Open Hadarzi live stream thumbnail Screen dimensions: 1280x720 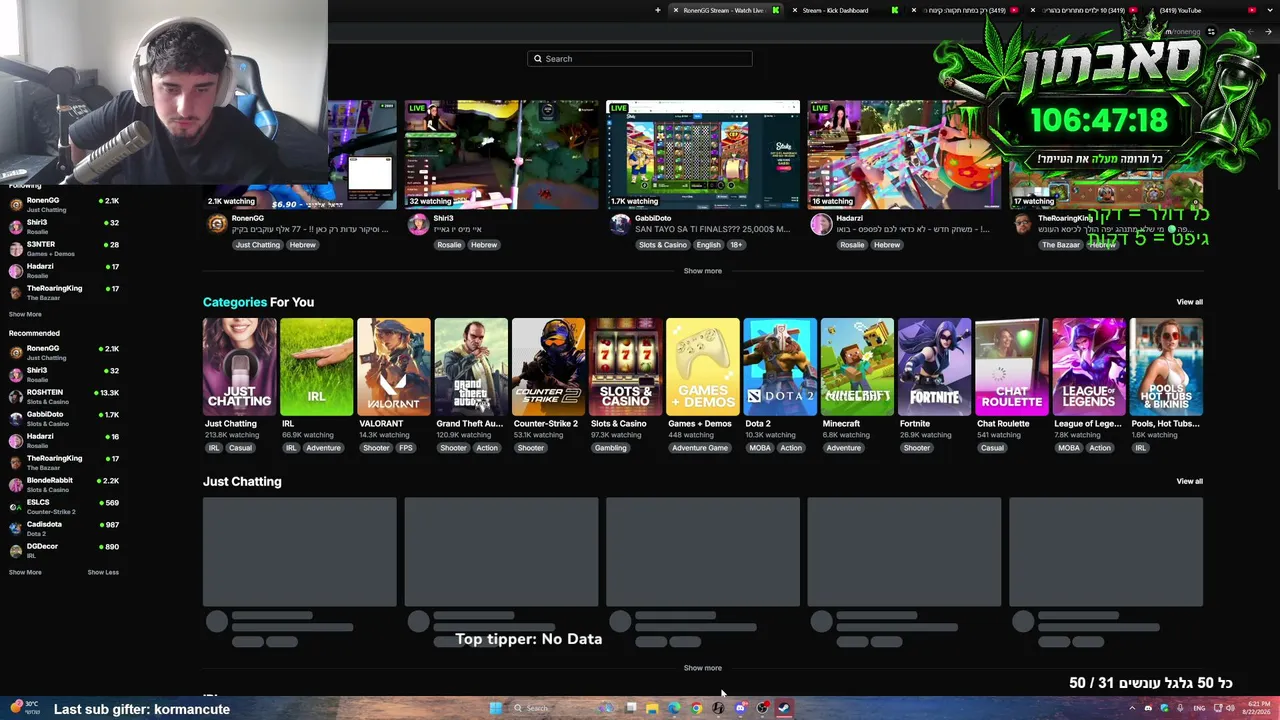[x=904, y=155]
